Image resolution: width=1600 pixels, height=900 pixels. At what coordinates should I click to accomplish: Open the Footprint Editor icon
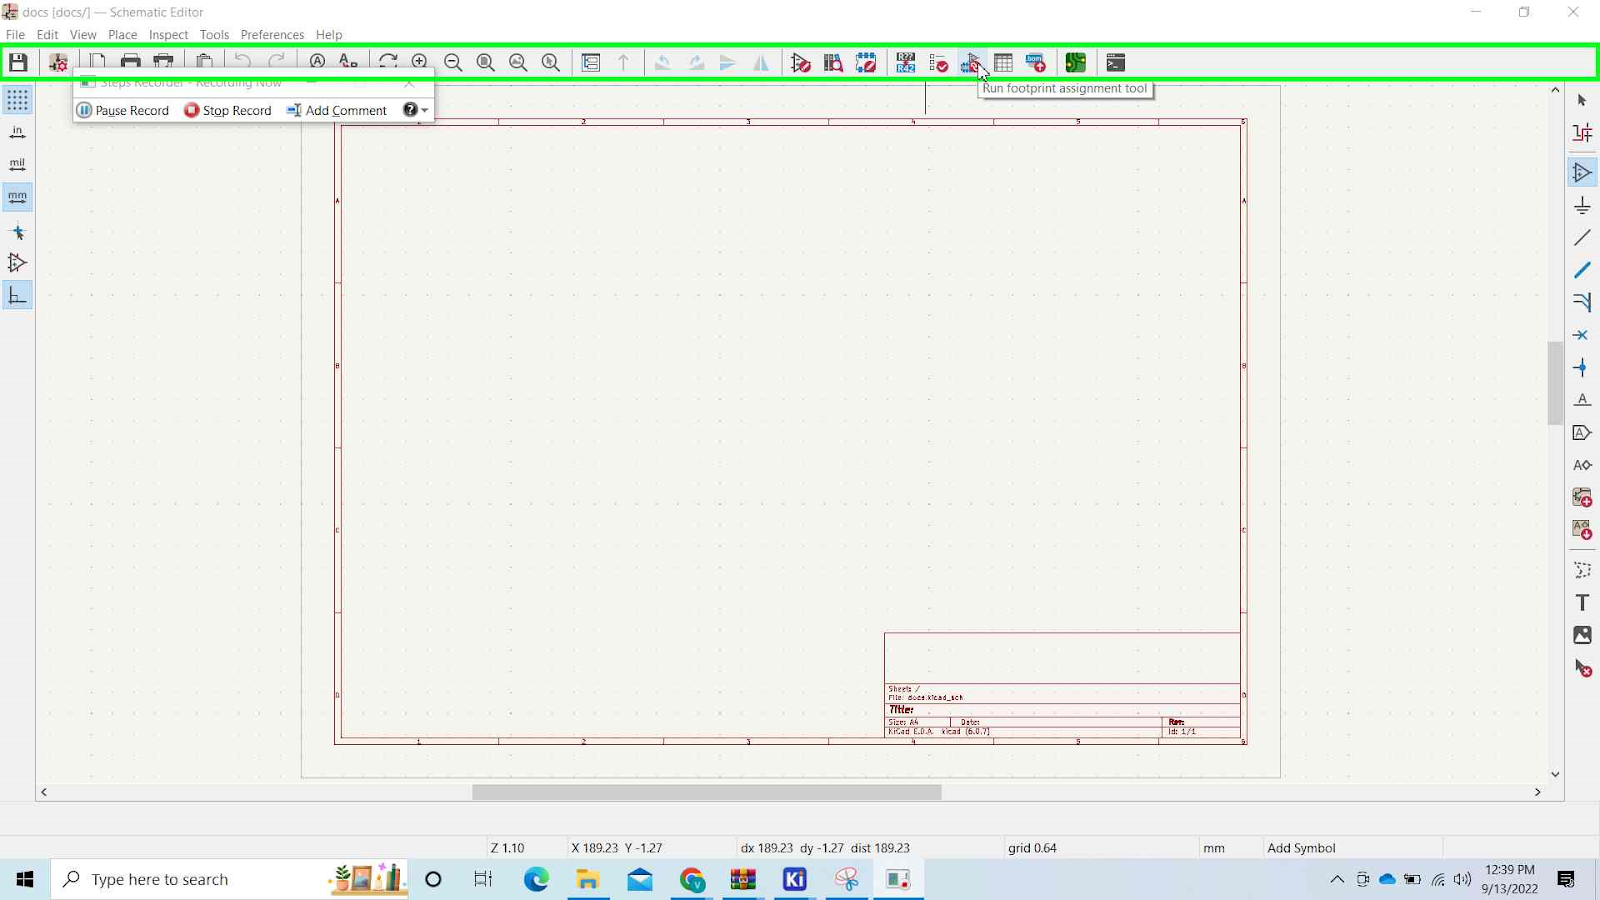coord(866,63)
